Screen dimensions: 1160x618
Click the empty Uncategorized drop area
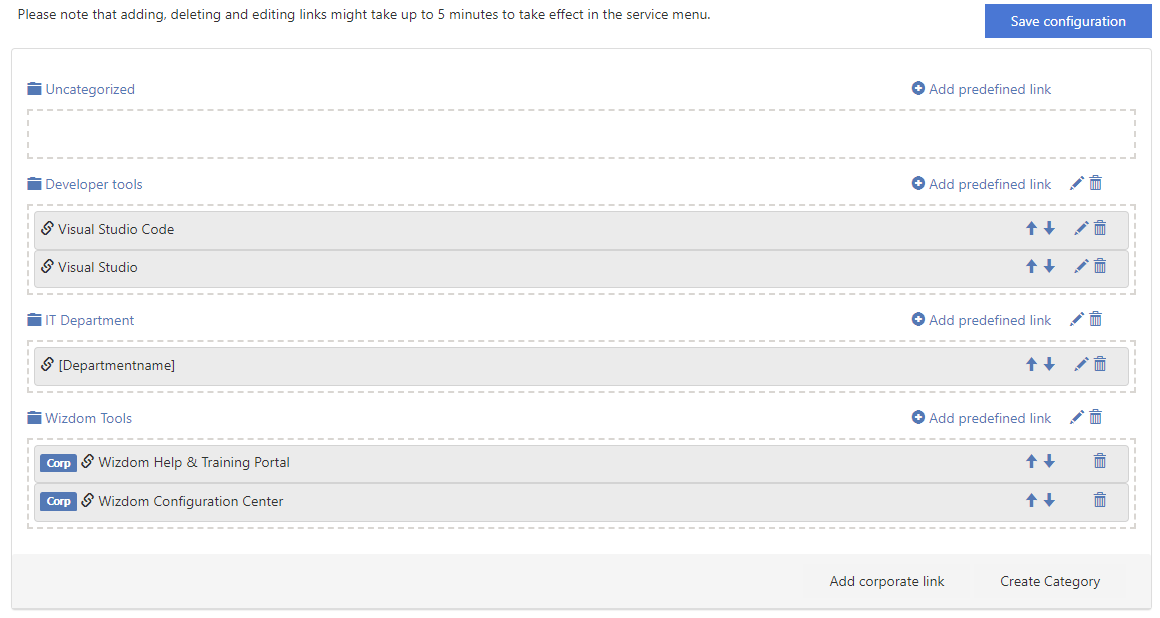click(x=580, y=134)
